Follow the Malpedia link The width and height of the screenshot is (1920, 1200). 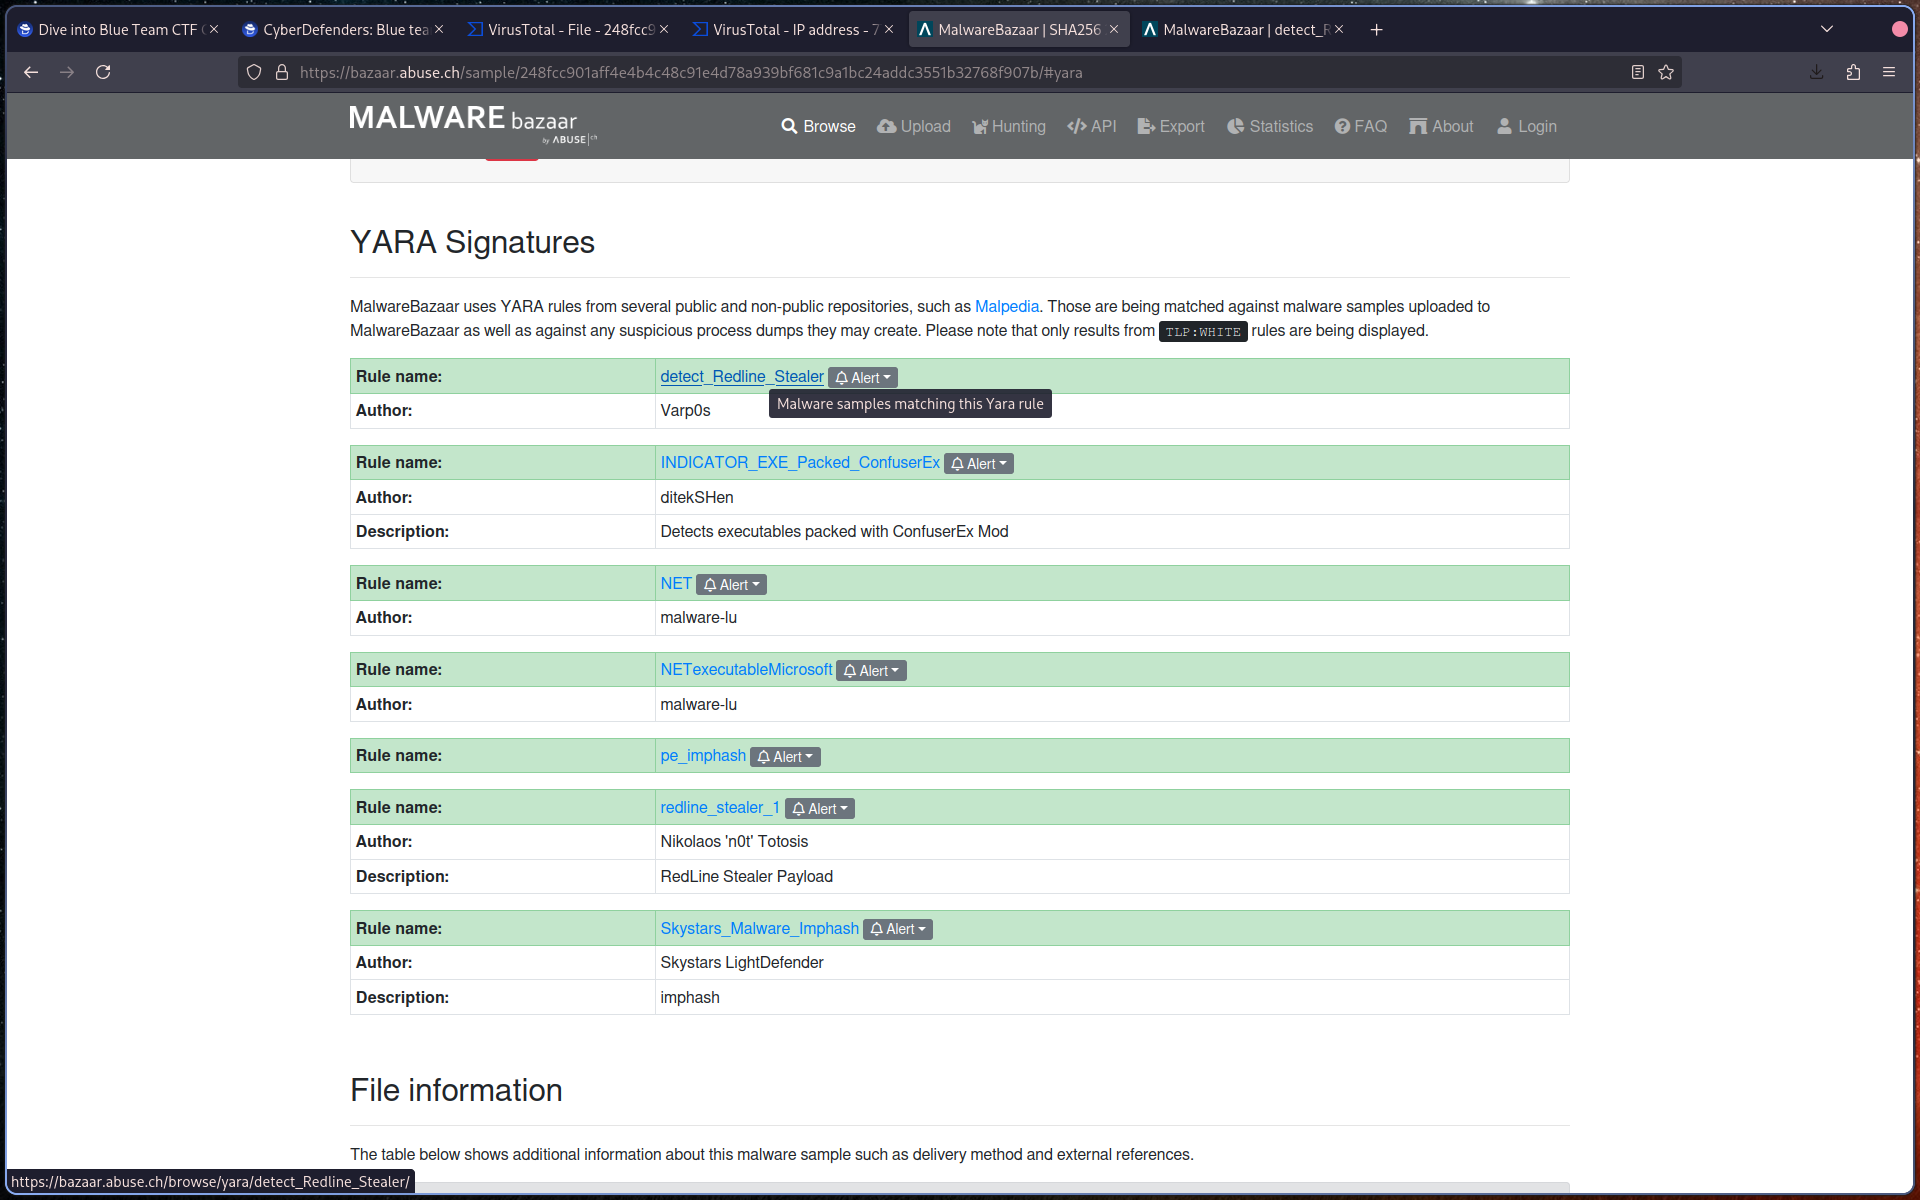pyautogui.click(x=1007, y=306)
